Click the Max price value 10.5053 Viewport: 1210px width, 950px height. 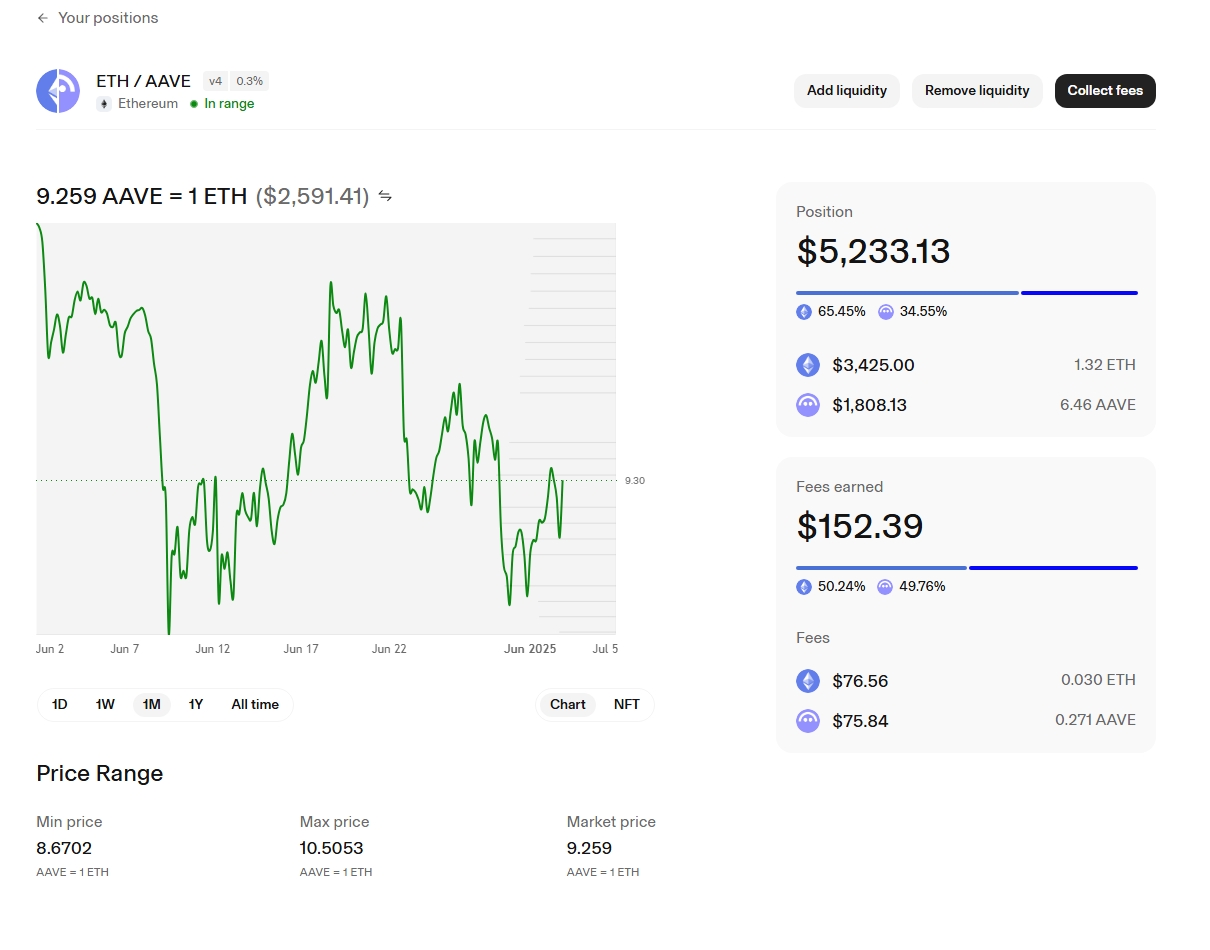[331, 848]
